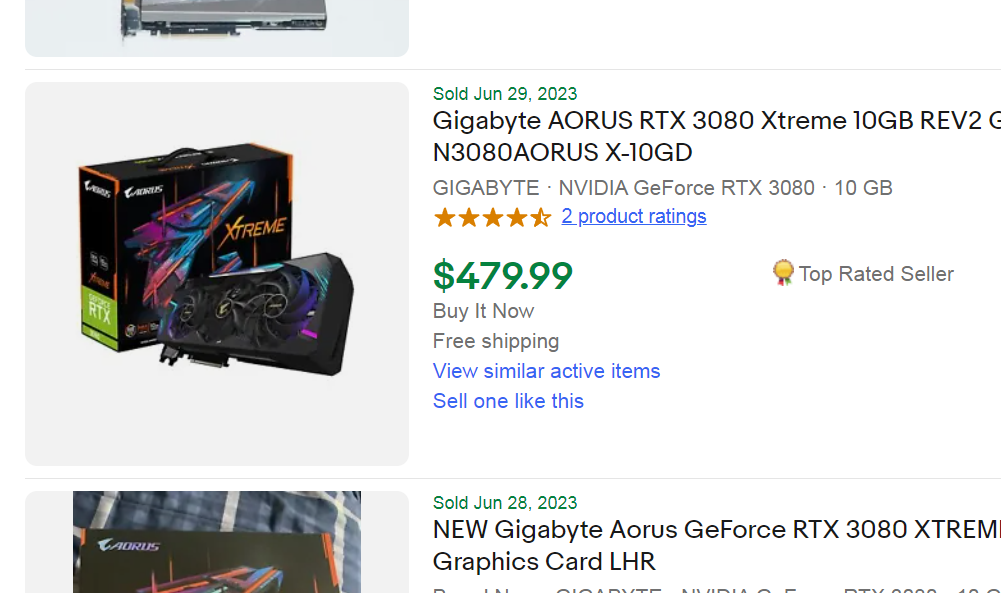Click the Top Rated Seller text

click(x=876, y=274)
